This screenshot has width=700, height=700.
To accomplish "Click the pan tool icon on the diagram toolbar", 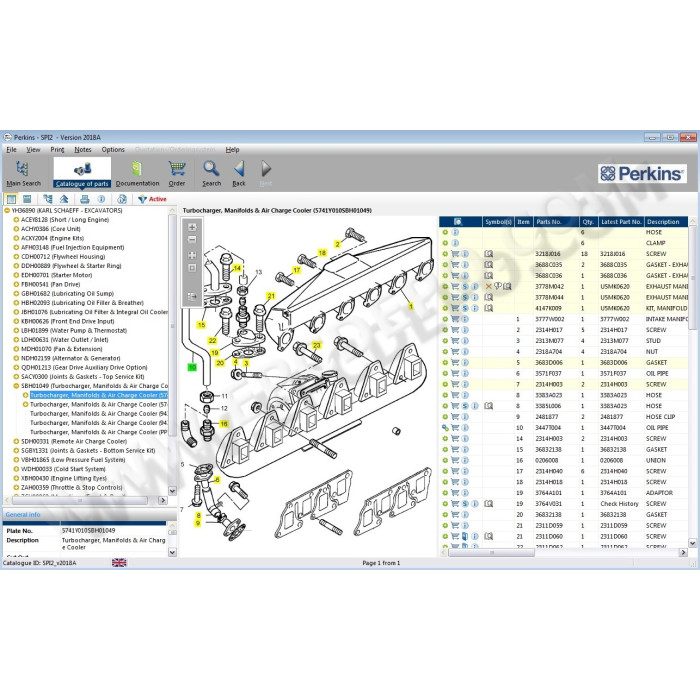I will coord(192,255).
